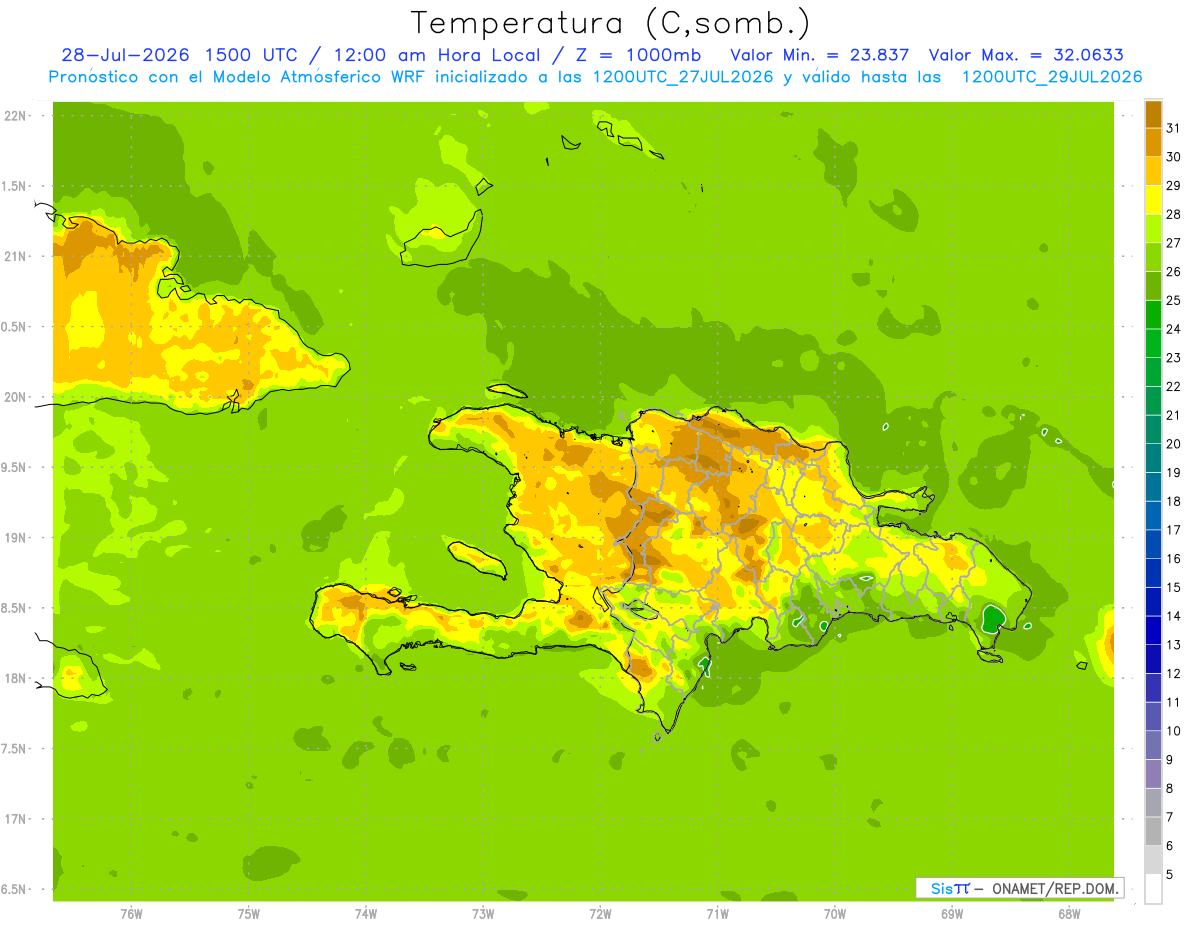
Task: Click the white legend swatch below 5
Action: point(1153,889)
